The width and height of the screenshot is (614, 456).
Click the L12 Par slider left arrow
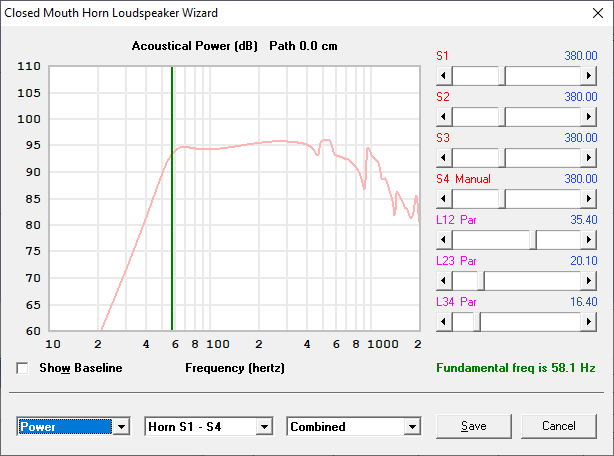point(444,240)
